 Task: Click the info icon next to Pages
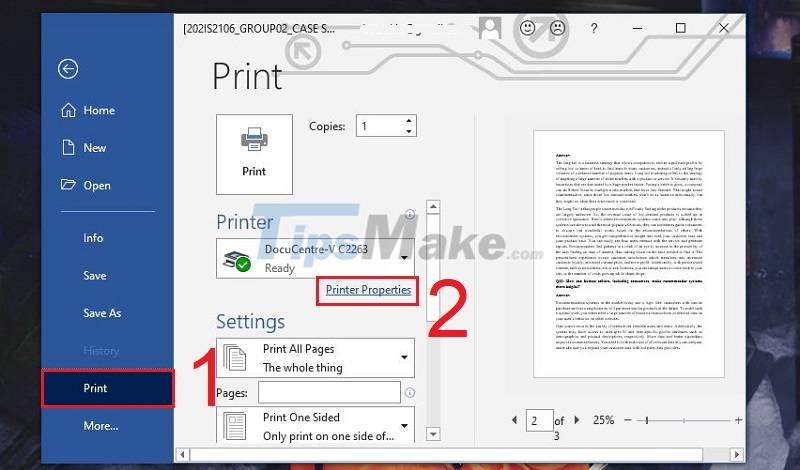(x=410, y=392)
